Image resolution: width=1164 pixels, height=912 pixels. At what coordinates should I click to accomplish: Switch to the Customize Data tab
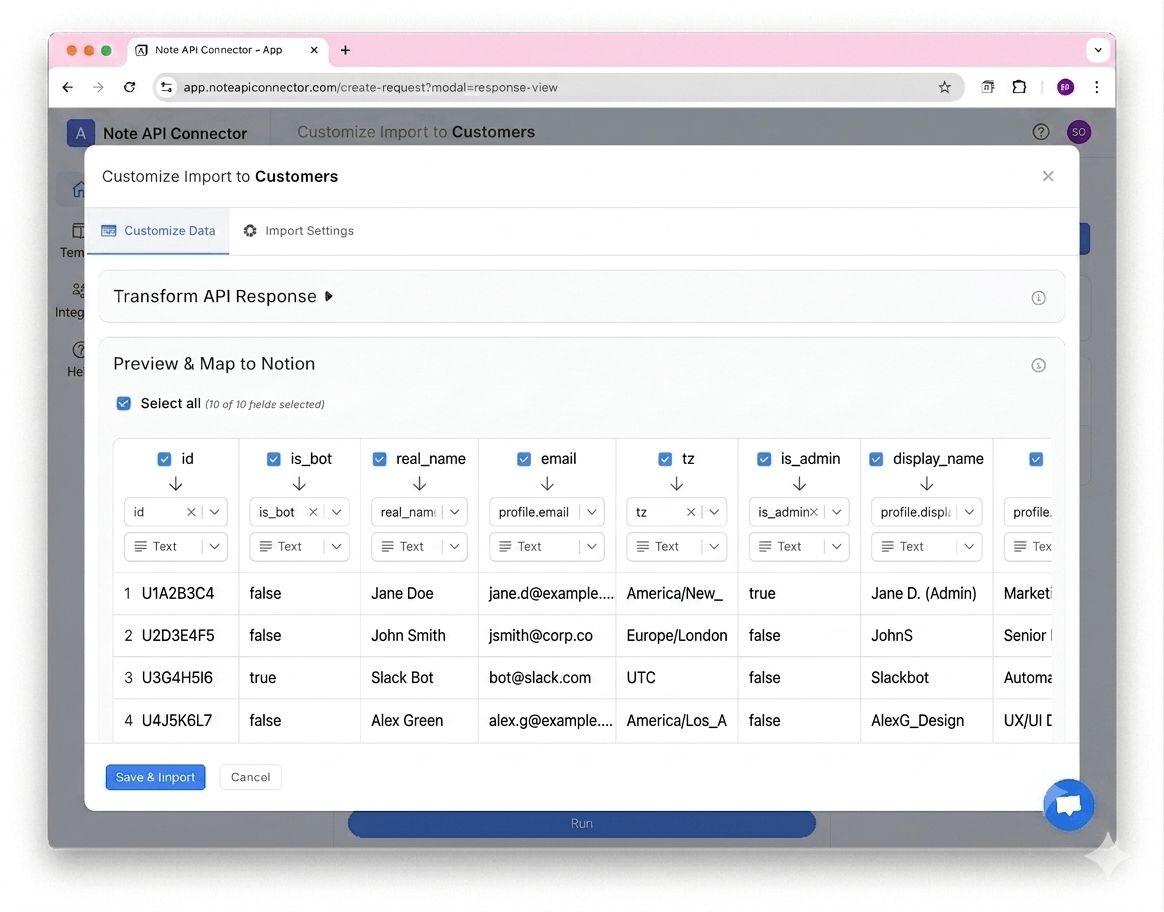point(158,231)
